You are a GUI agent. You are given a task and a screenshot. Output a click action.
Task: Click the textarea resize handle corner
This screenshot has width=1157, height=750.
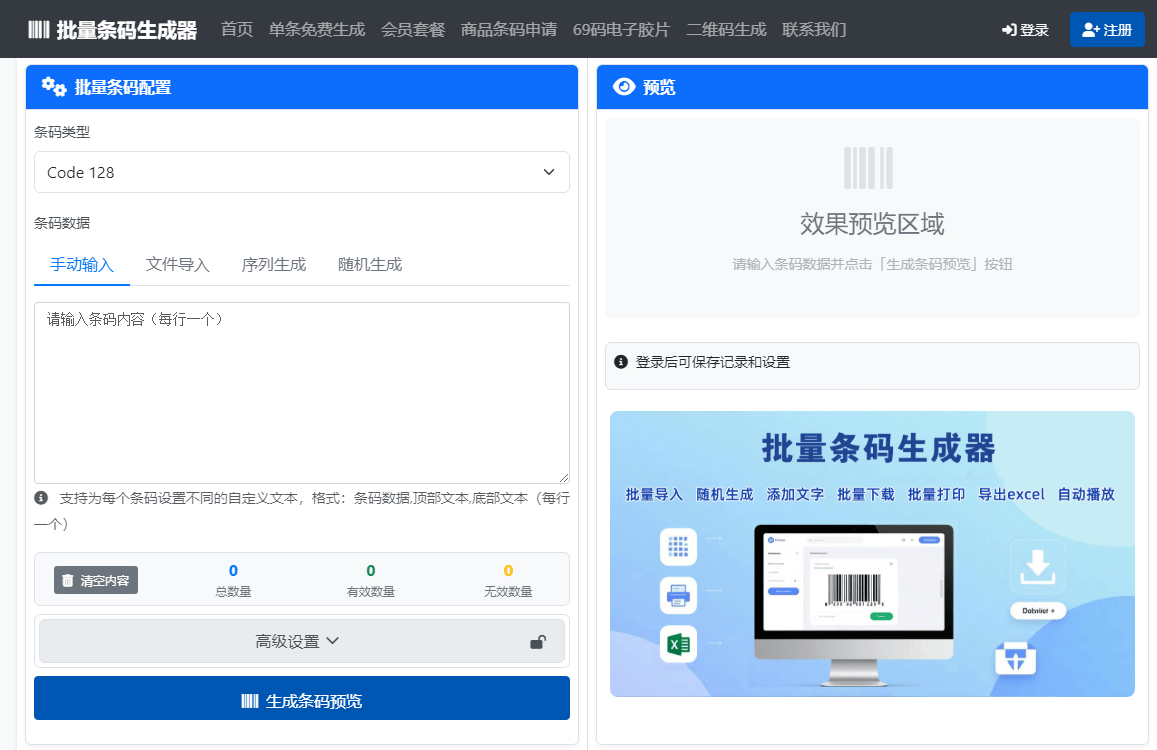coord(564,478)
